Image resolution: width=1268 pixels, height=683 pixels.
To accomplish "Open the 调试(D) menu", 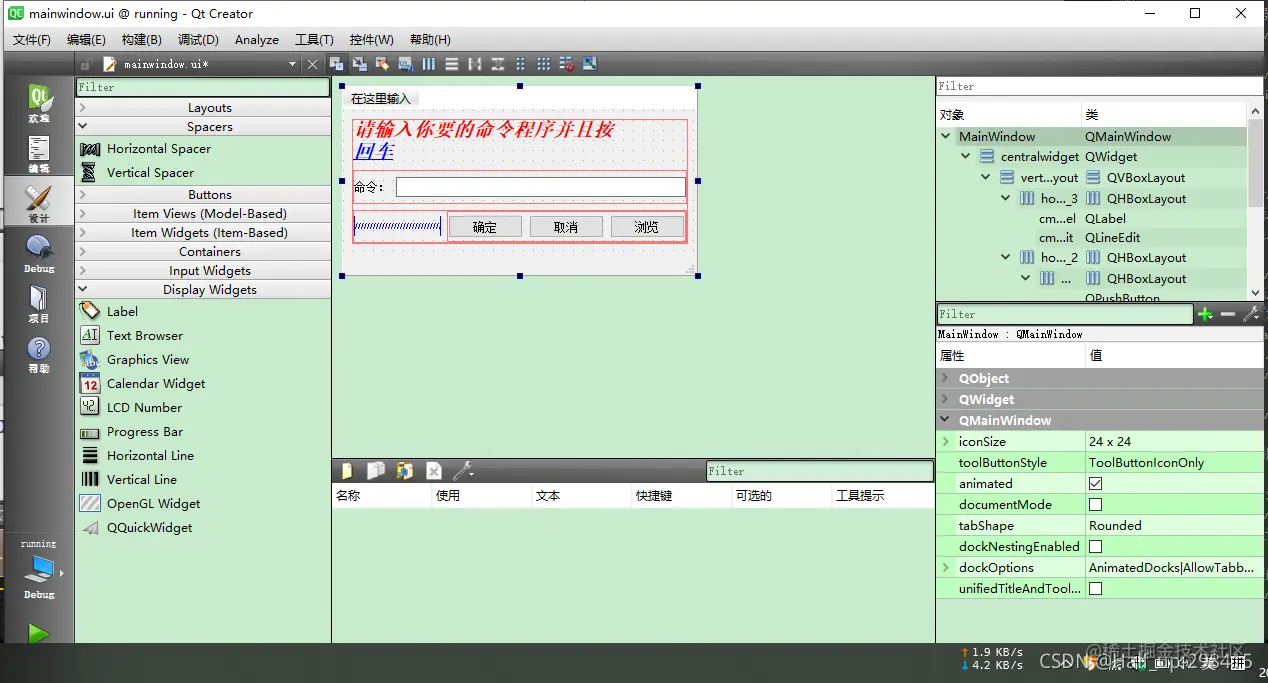I will point(198,39).
